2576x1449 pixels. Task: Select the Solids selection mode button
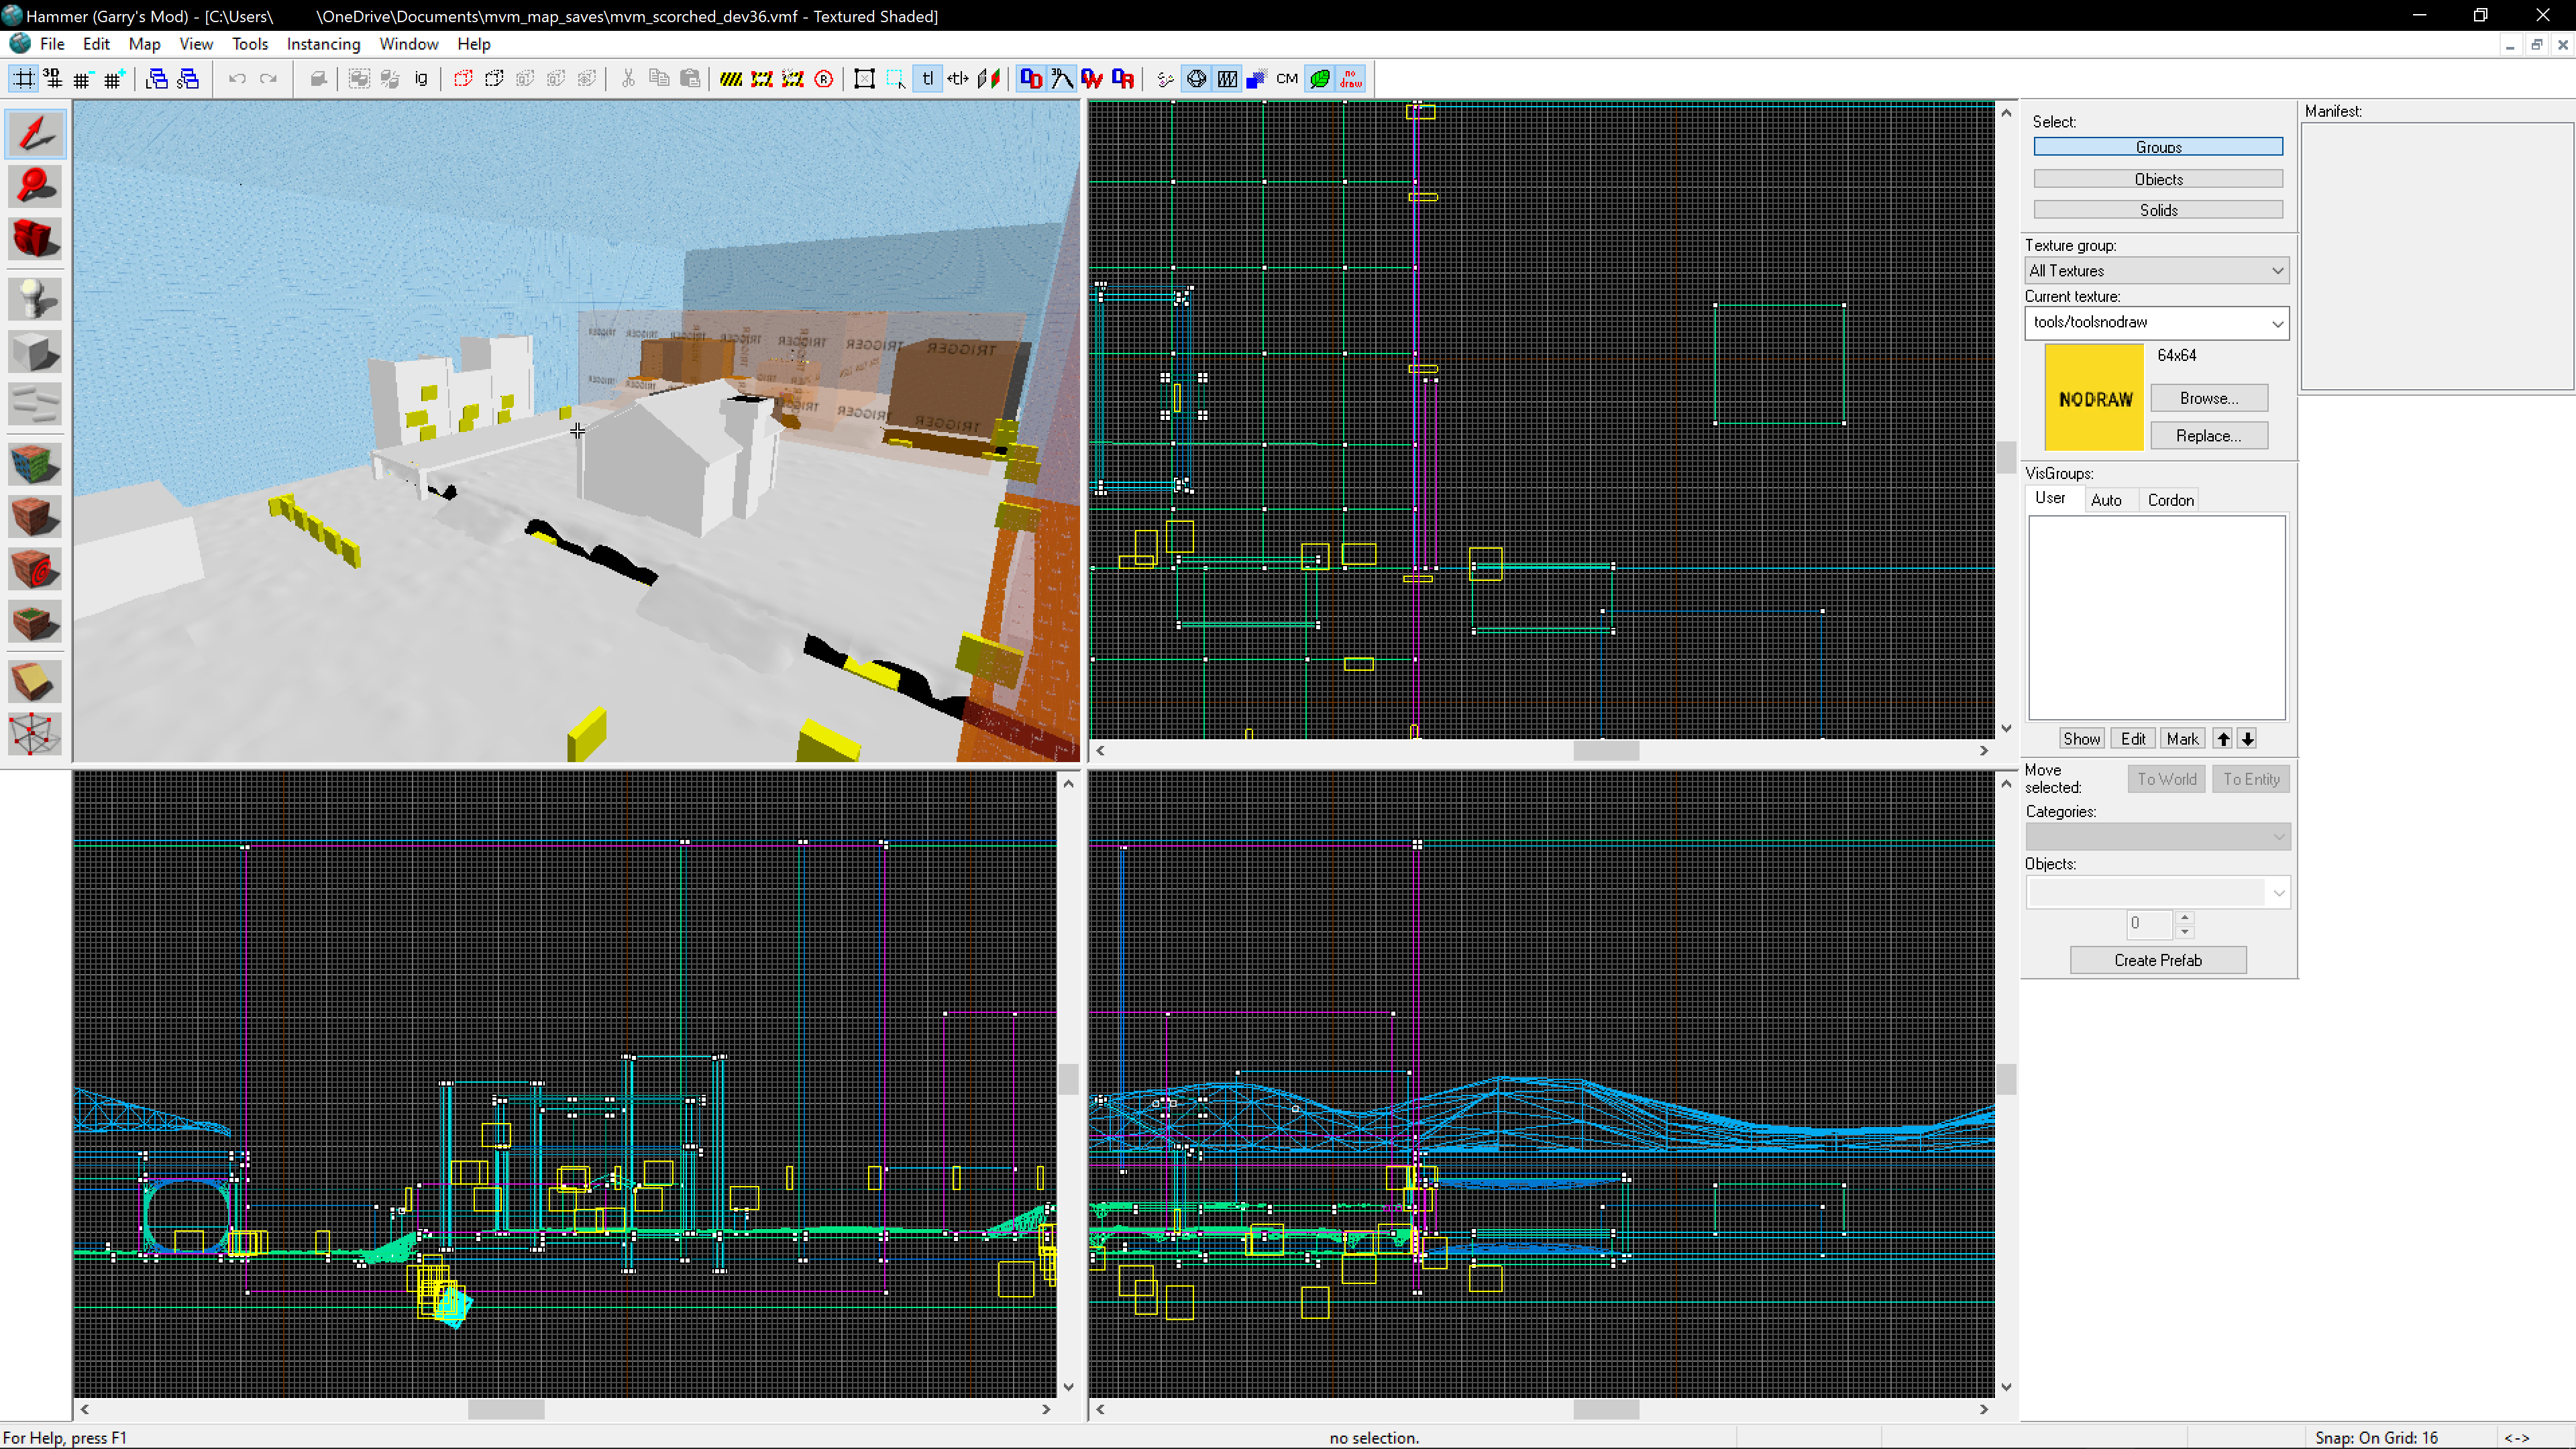click(x=2158, y=210)
